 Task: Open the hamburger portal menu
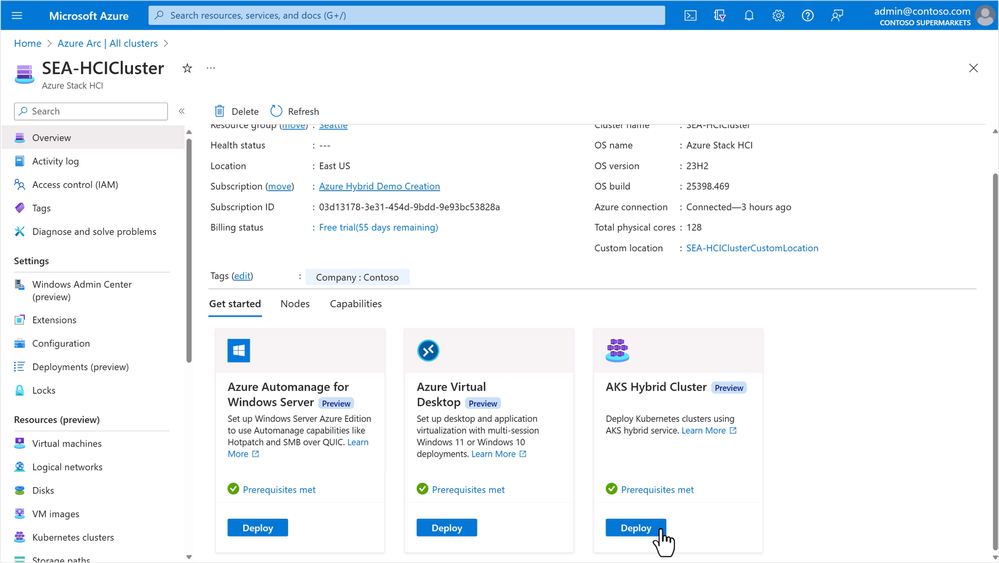tap(17, 16)
